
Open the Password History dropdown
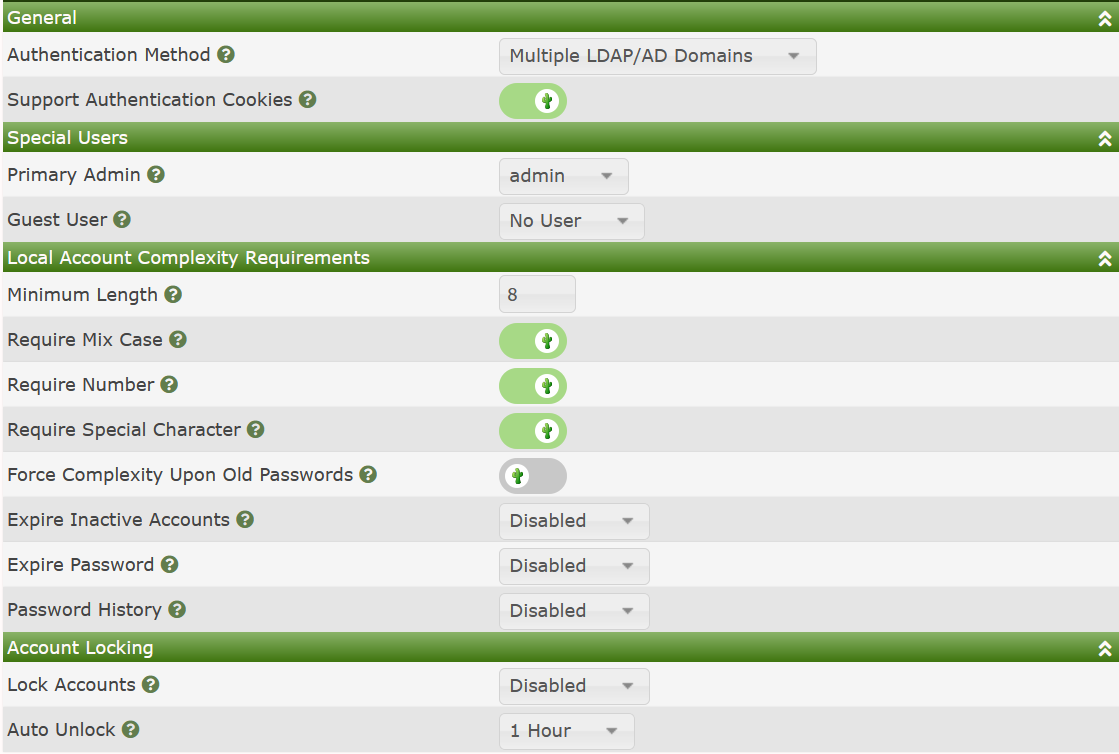point(573,611)
